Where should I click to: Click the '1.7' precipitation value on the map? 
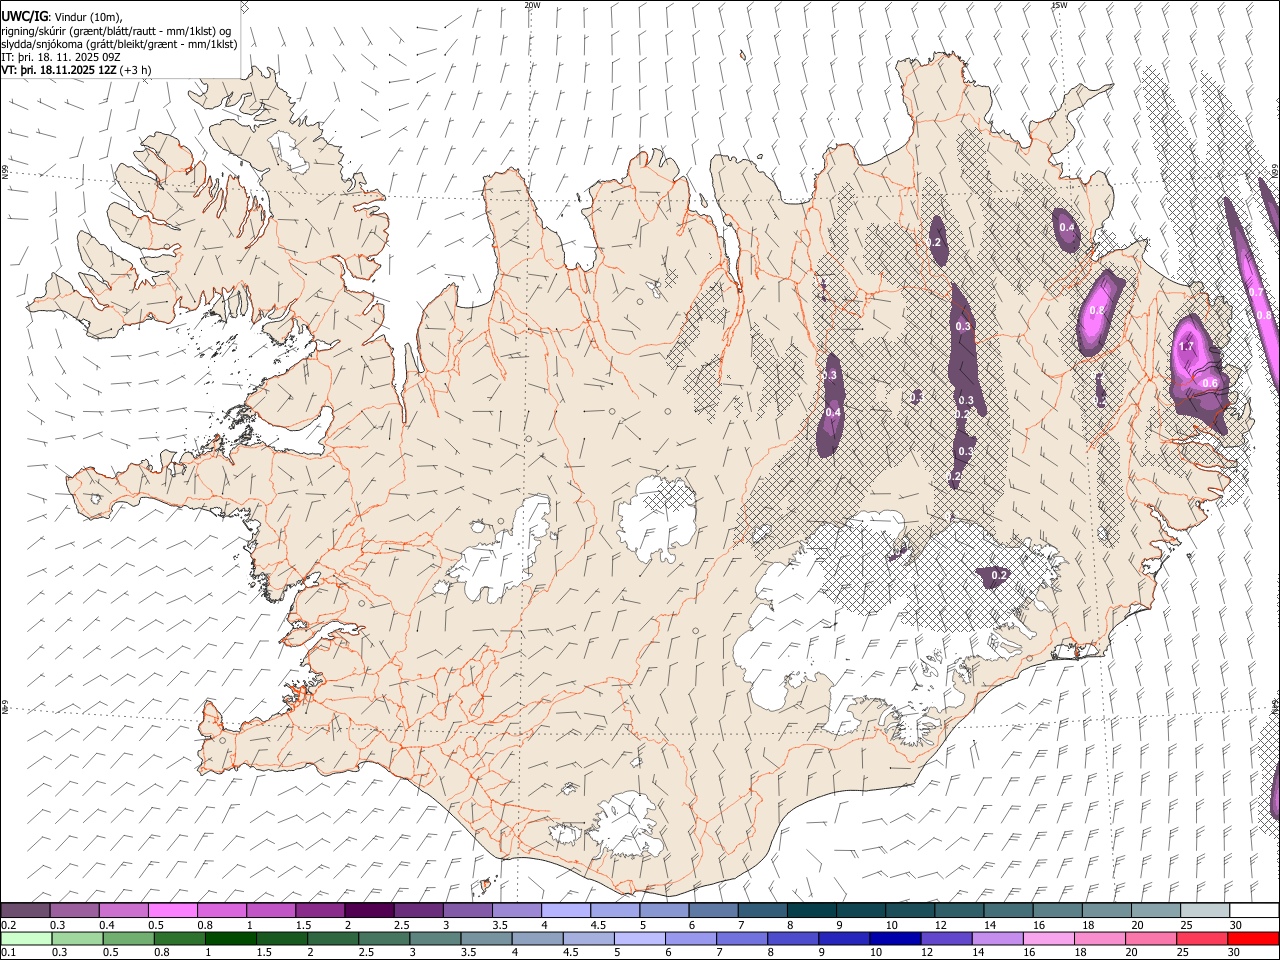tap(1187, 346)
